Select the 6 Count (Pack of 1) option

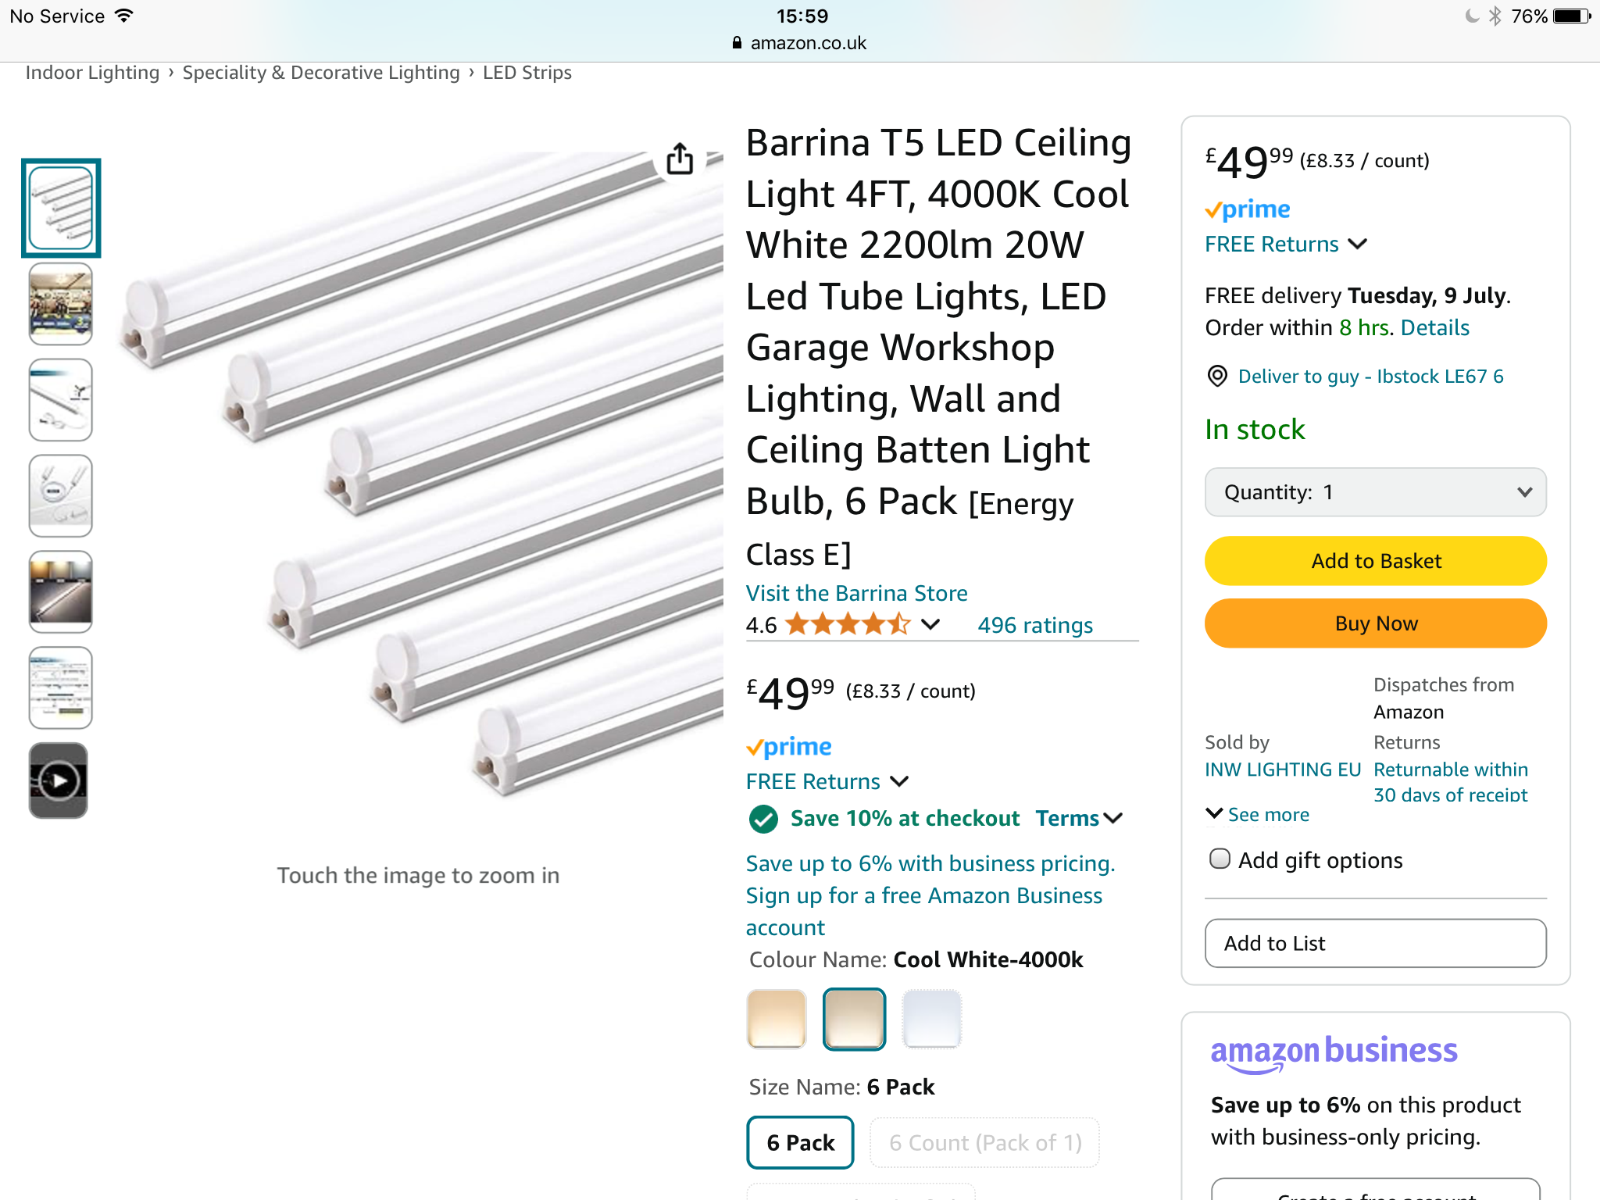click(x=985, y=1142)
